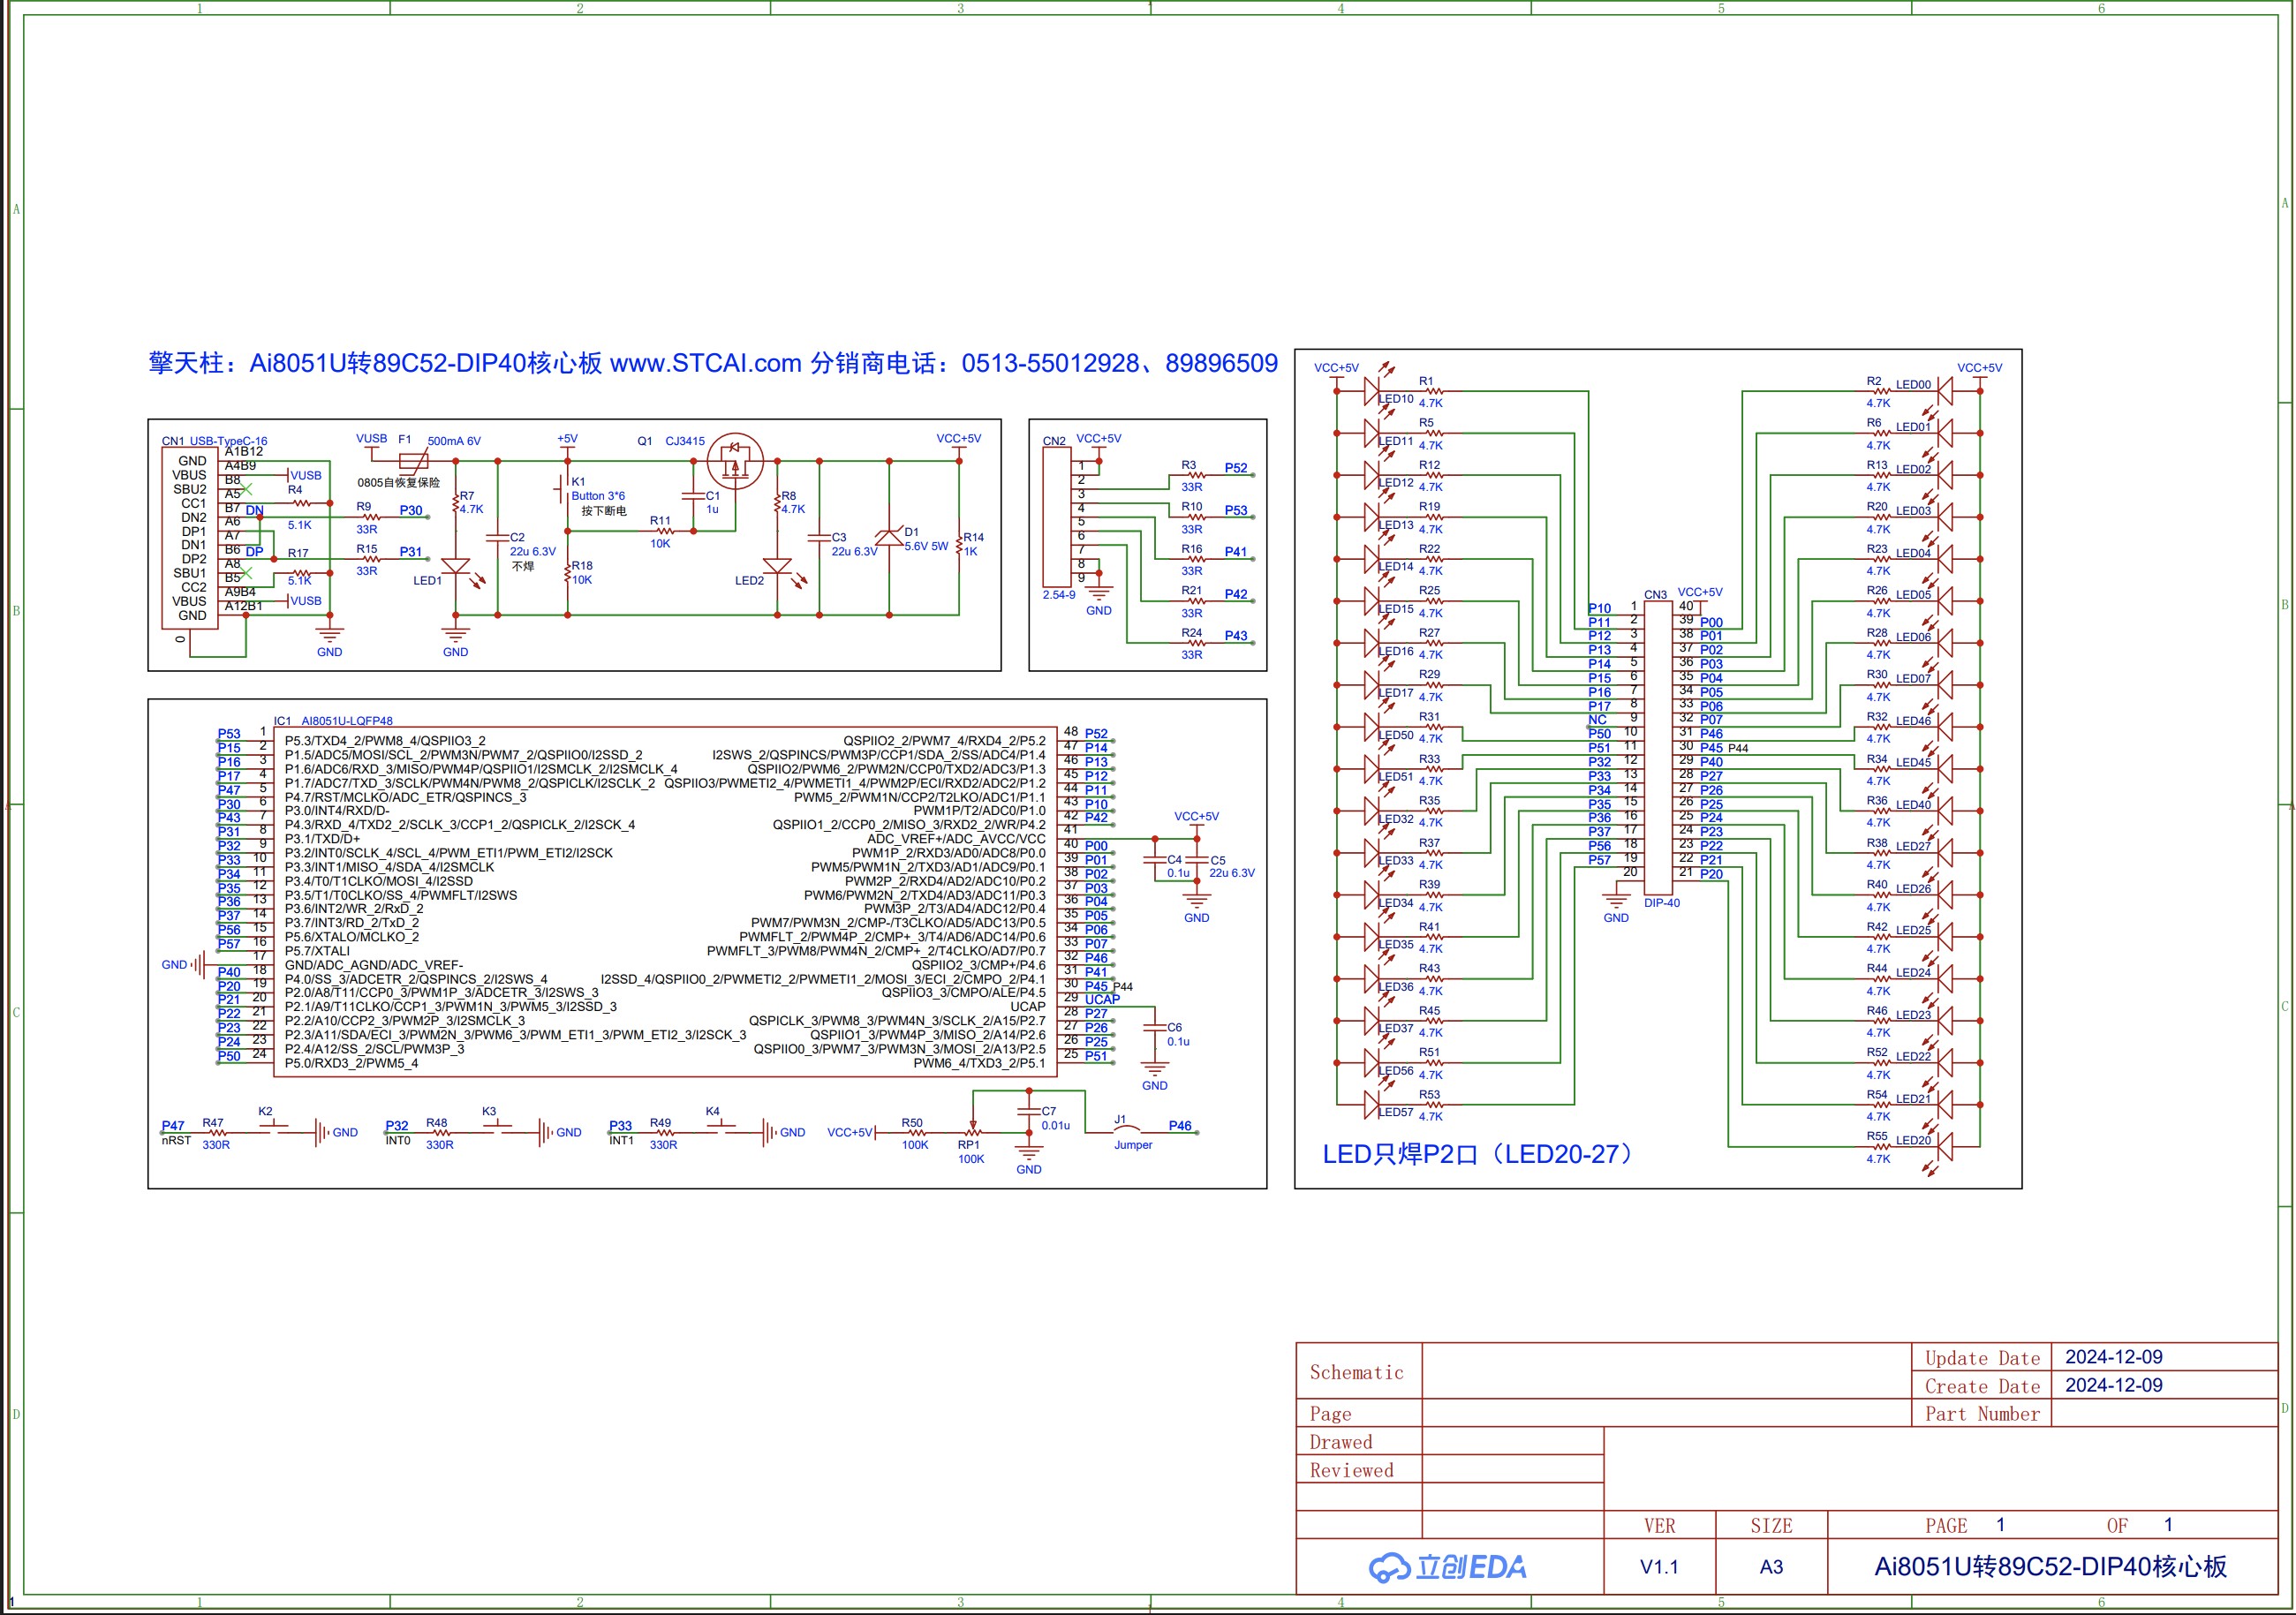This screenshot has width=2296, height=1615.
Task: Select the CN2 2.54-9 connector body
Action: [1055, 517]
